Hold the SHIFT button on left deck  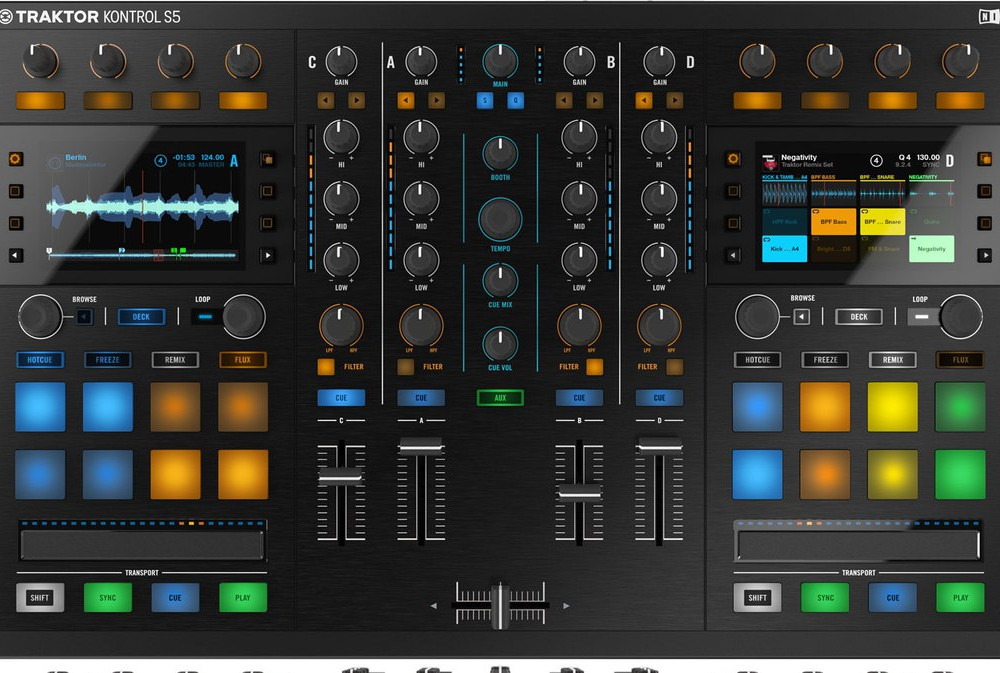(40, 598)
